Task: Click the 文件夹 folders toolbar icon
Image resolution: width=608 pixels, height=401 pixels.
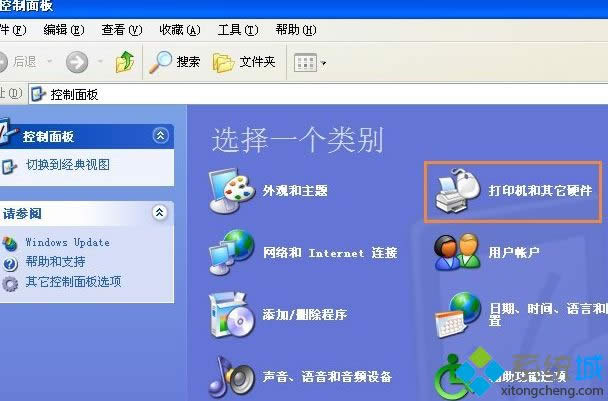Action: click(223, 62)
